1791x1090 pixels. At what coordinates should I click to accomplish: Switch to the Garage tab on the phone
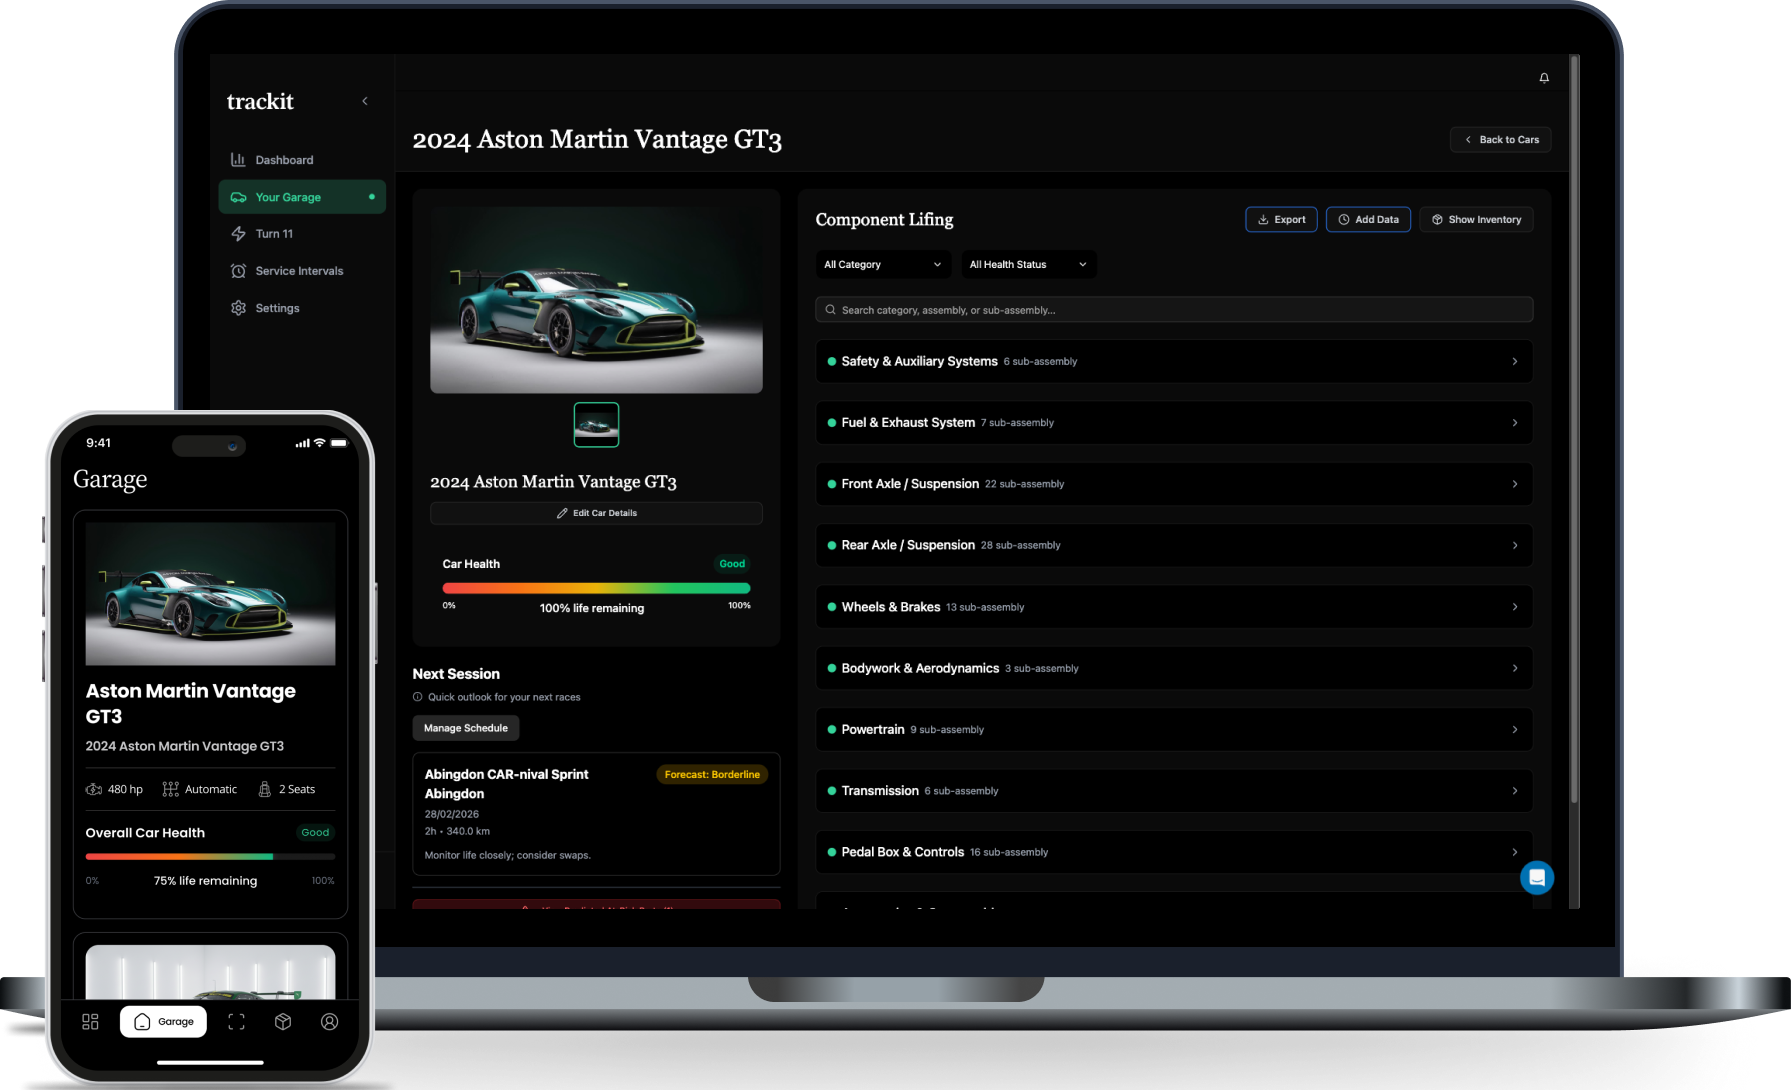[163, 1021]
